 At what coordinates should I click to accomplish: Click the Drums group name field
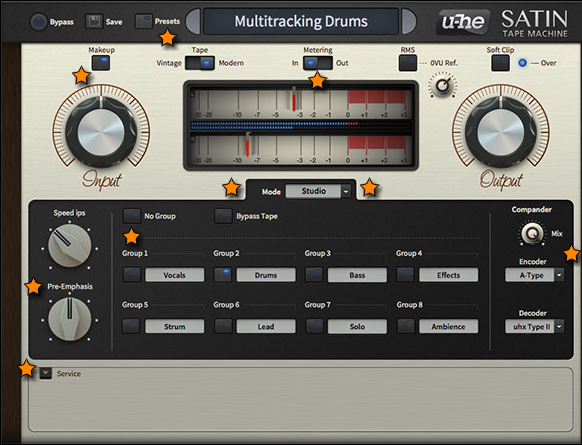(x=266, y=275)
